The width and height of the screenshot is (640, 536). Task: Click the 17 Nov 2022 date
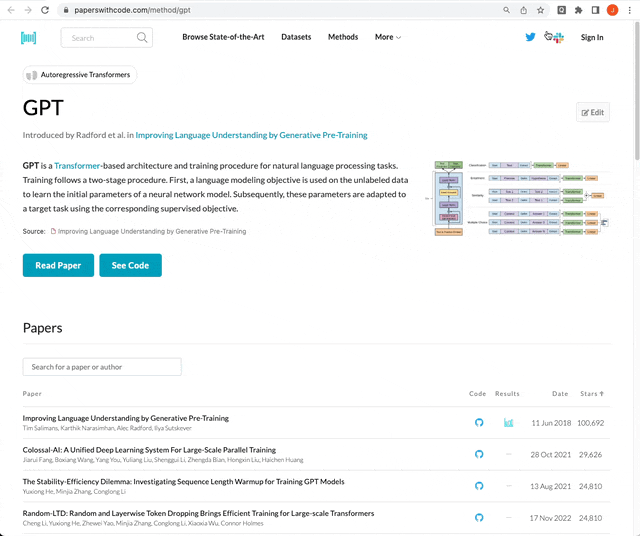550,518
